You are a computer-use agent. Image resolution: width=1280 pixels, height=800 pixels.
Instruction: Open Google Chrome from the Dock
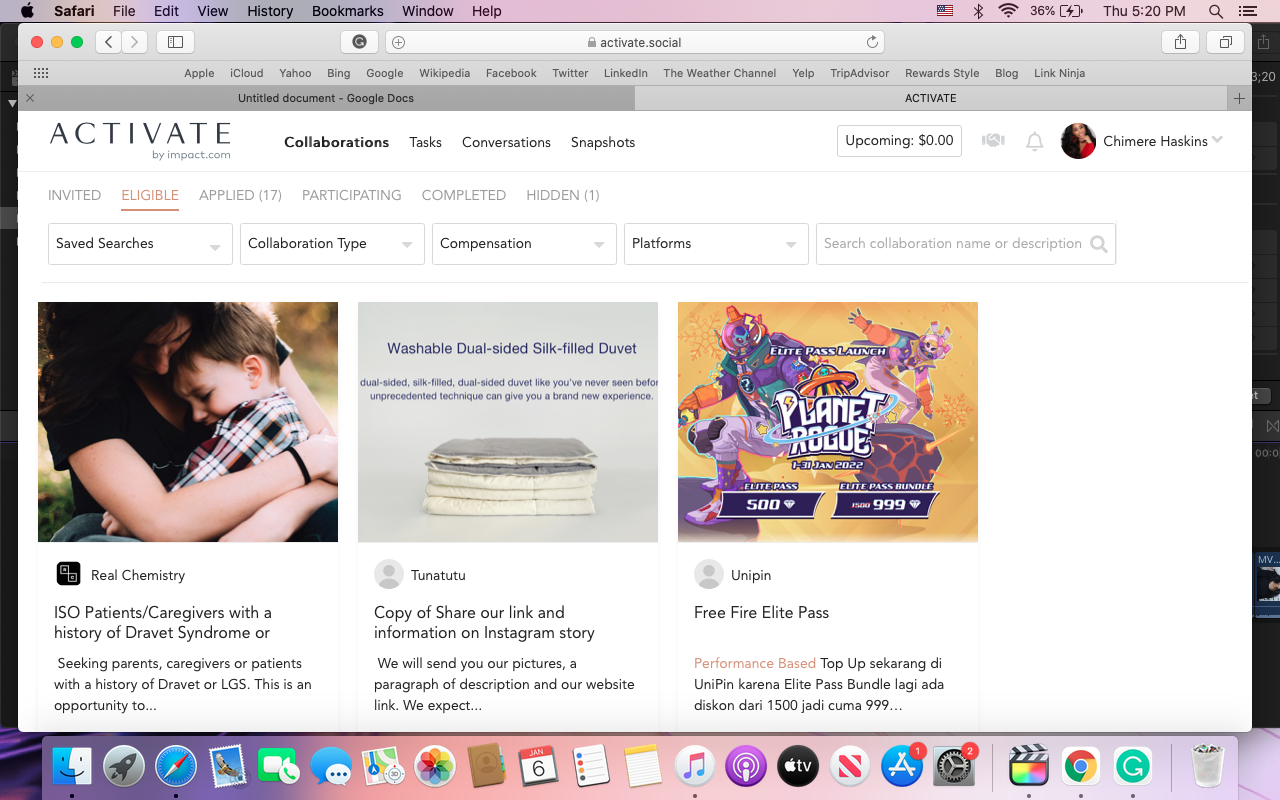(1080, 767)
